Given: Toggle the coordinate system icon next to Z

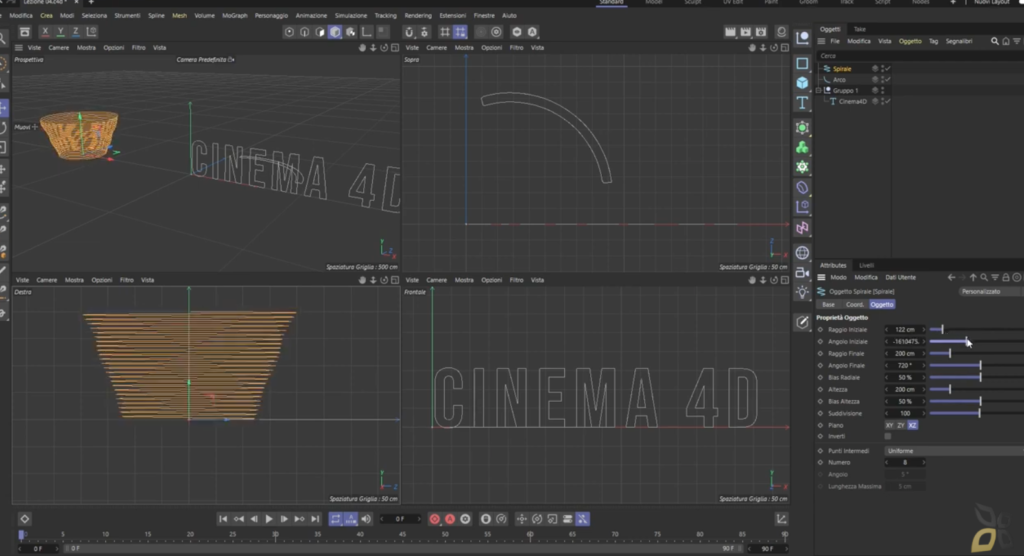Looking at the screenshot, I should coord(91,31).
